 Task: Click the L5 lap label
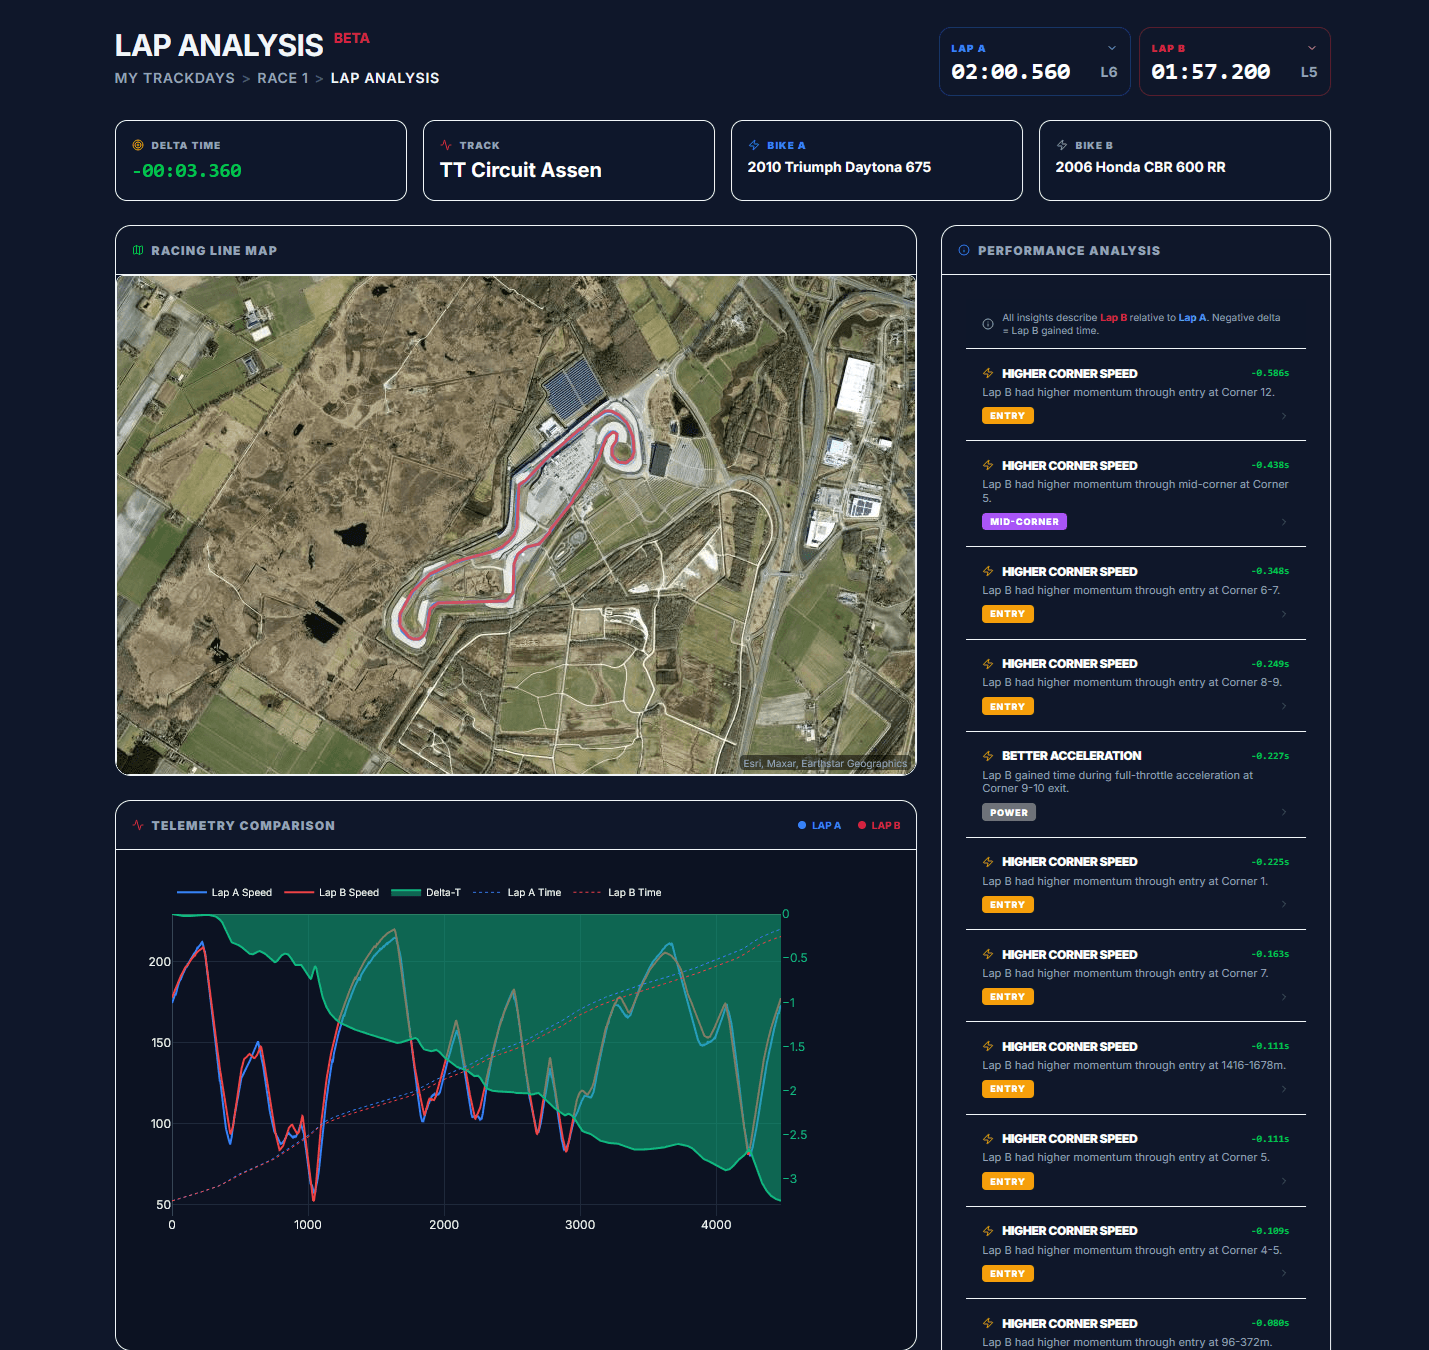1309,72
